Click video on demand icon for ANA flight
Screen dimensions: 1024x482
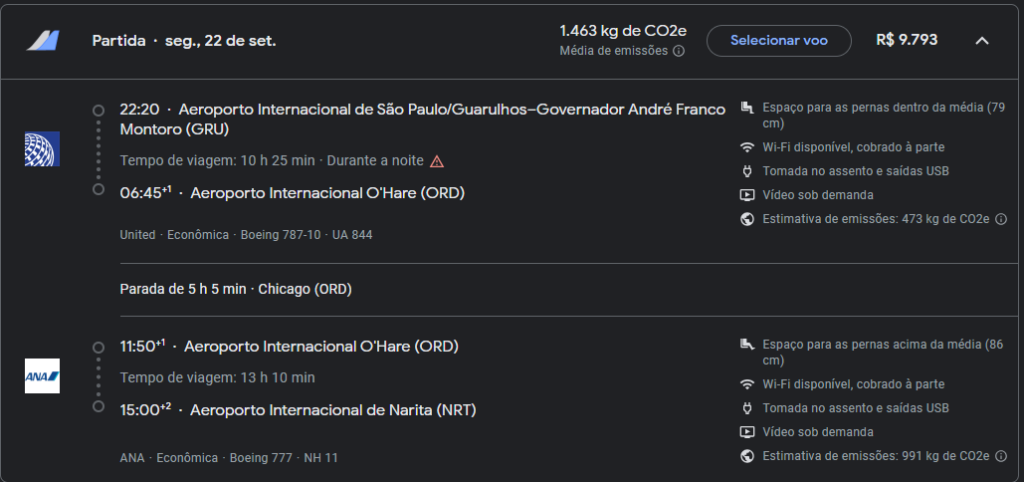coord(746,432)
